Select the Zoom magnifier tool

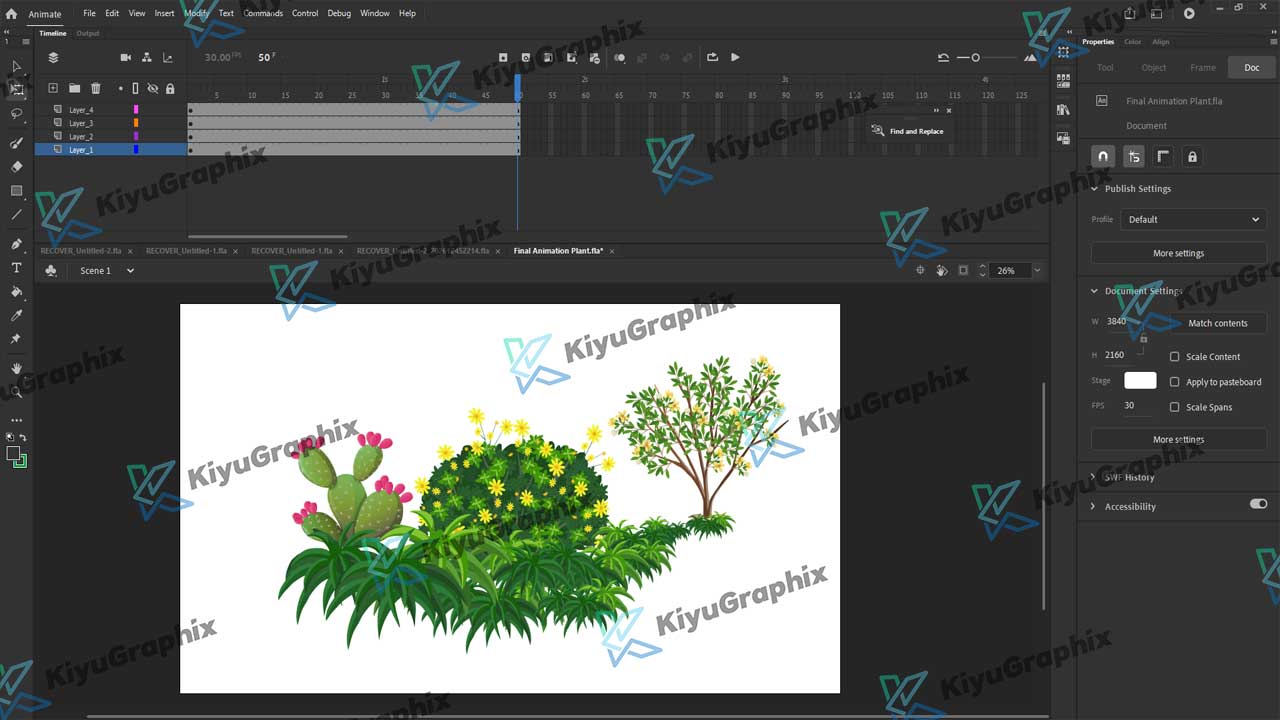tap(16, 392)
